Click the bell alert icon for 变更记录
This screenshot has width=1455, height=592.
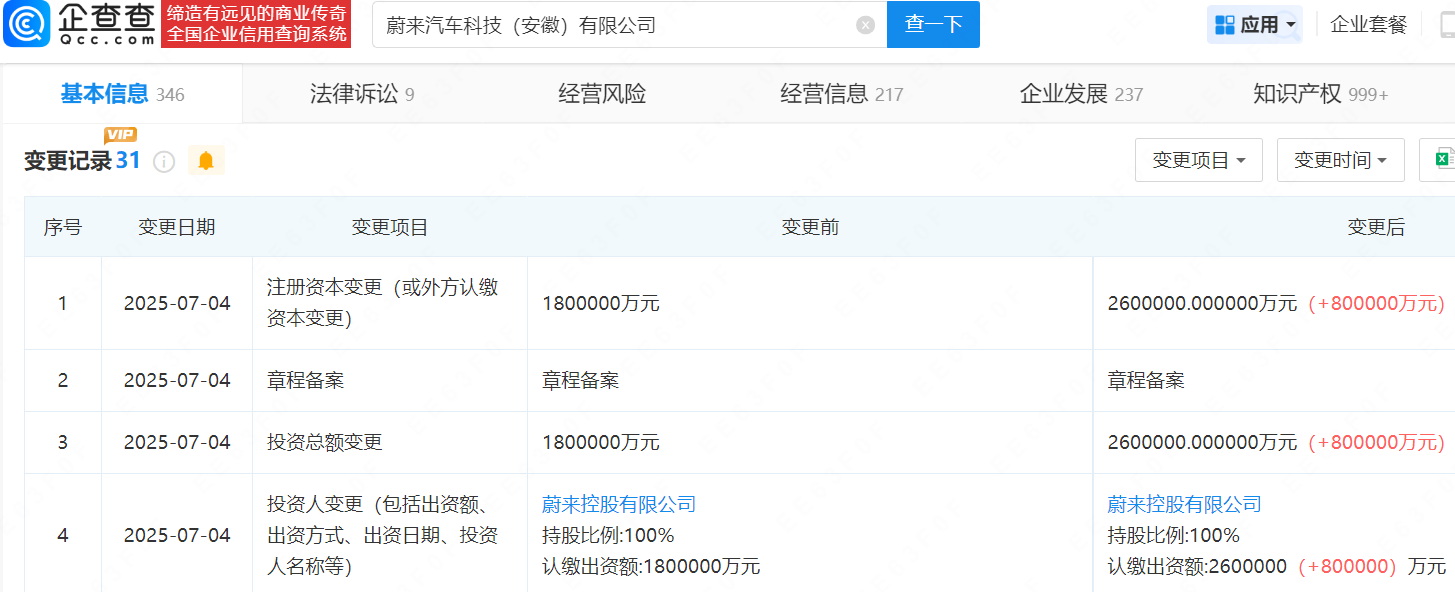click(206, 160)
